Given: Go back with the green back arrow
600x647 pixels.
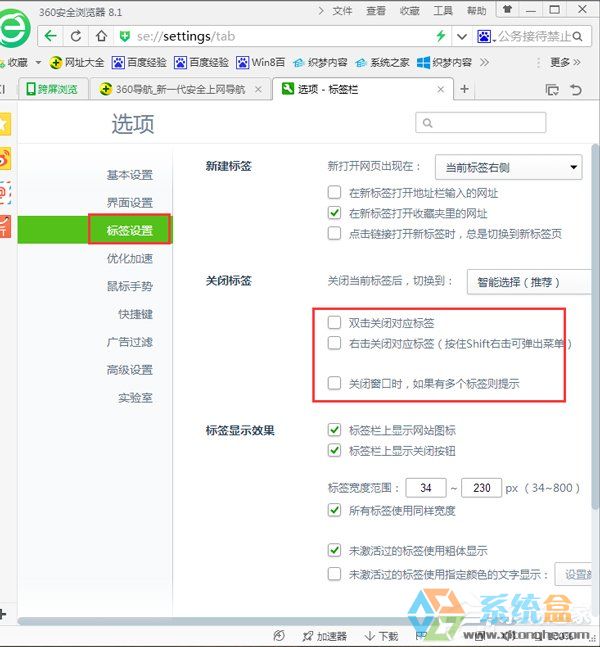Looking at the screenshot, I should point(50,36).
